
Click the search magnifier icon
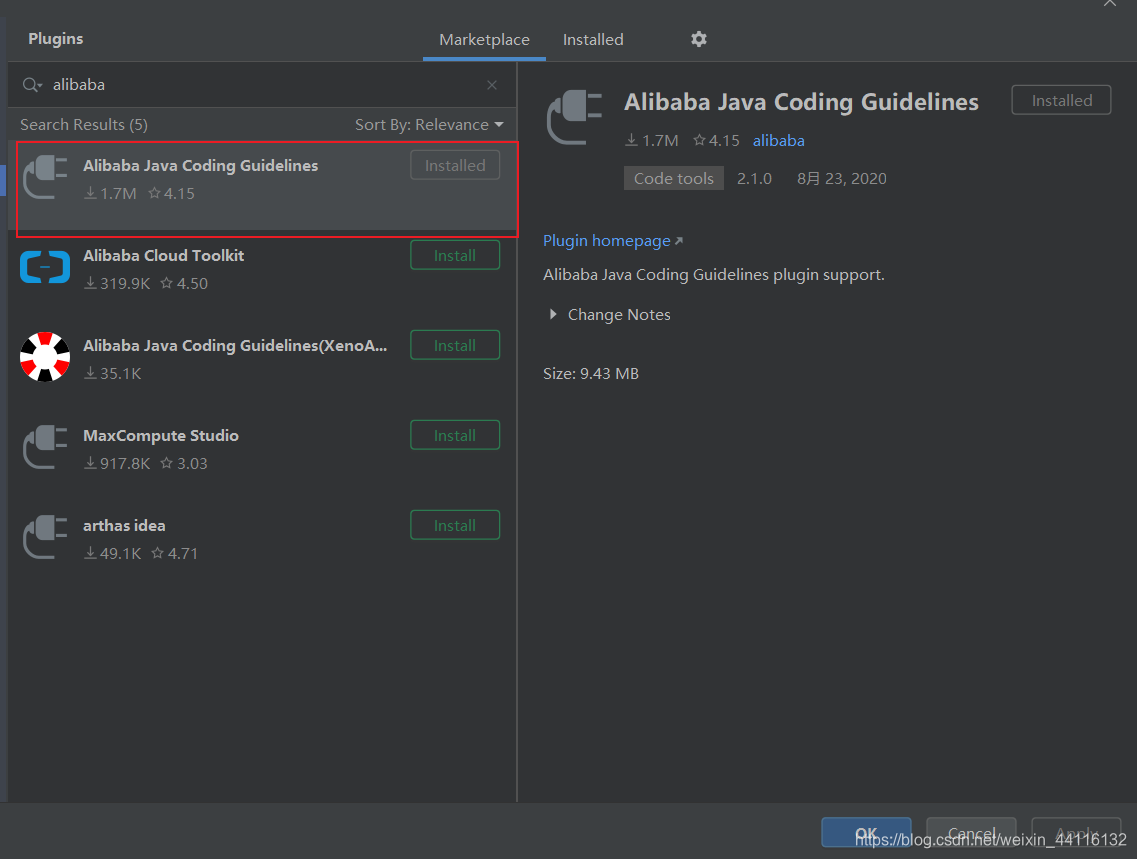30,85
